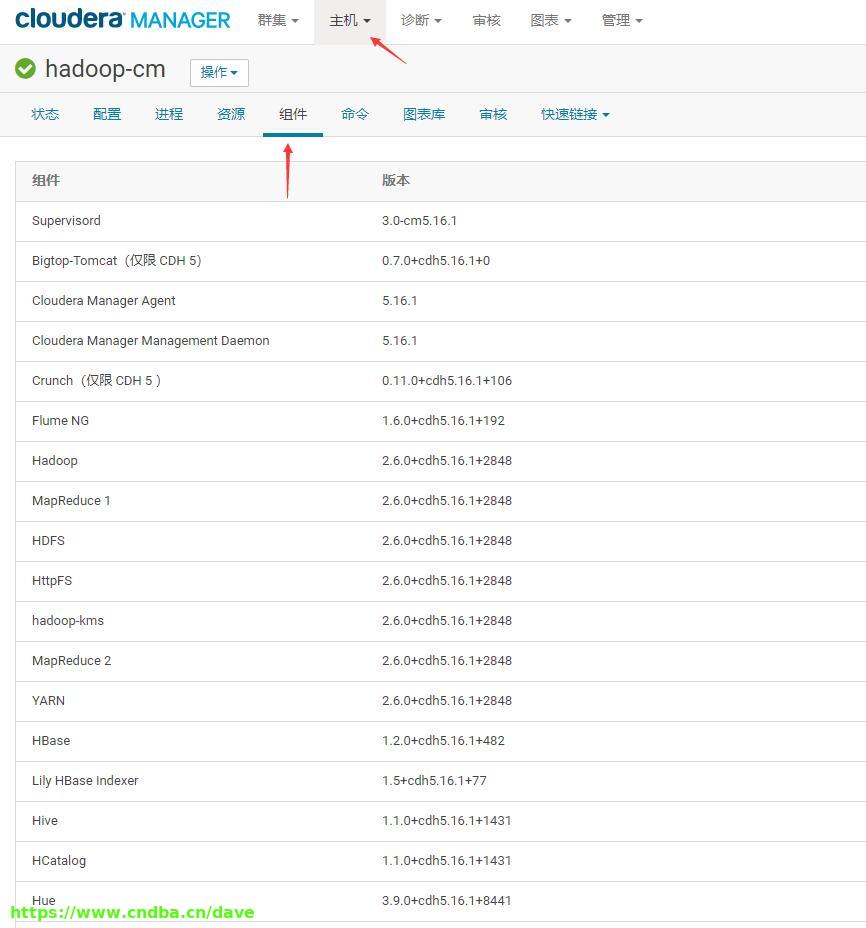The image size is (866, 928).
Task: Click the Crunch component name
Action: click(96, 381)
